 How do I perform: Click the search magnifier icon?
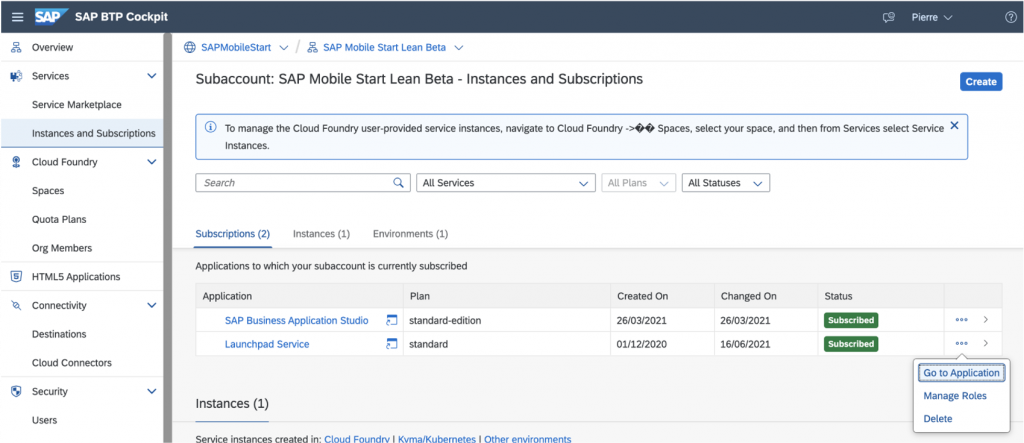point(398,183)
